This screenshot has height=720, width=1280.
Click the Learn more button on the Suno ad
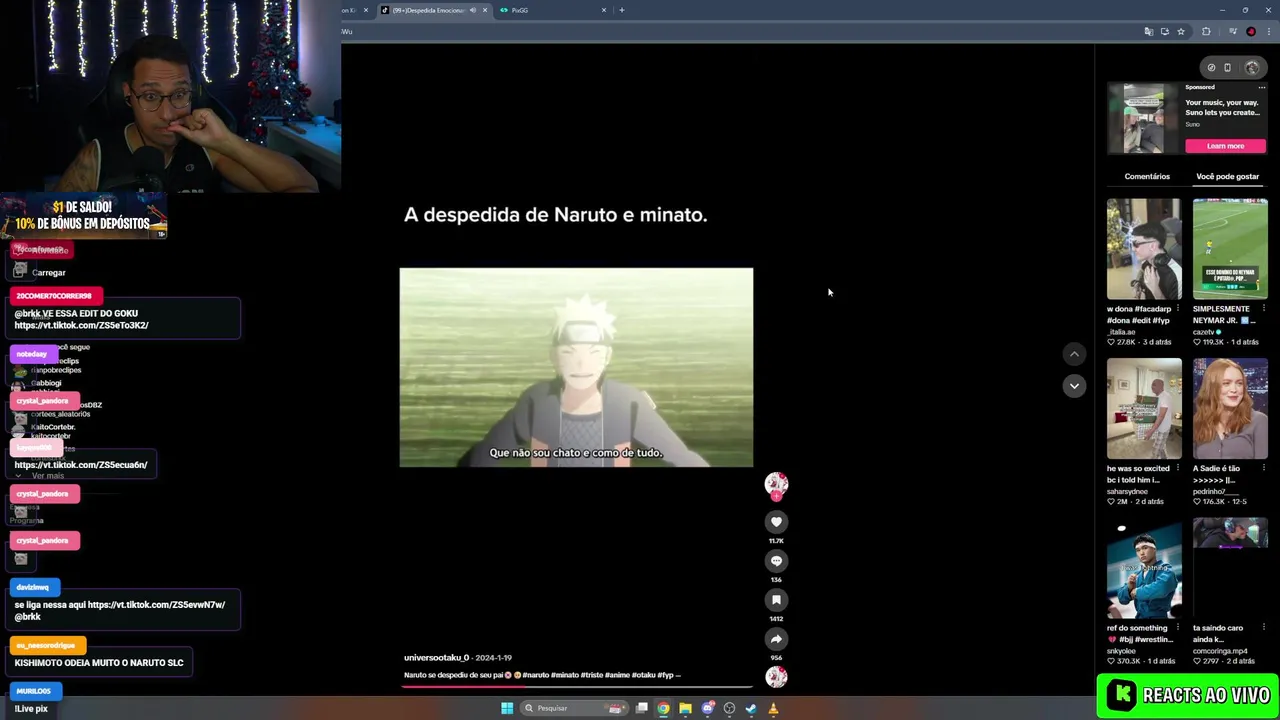click(1226, 146)
